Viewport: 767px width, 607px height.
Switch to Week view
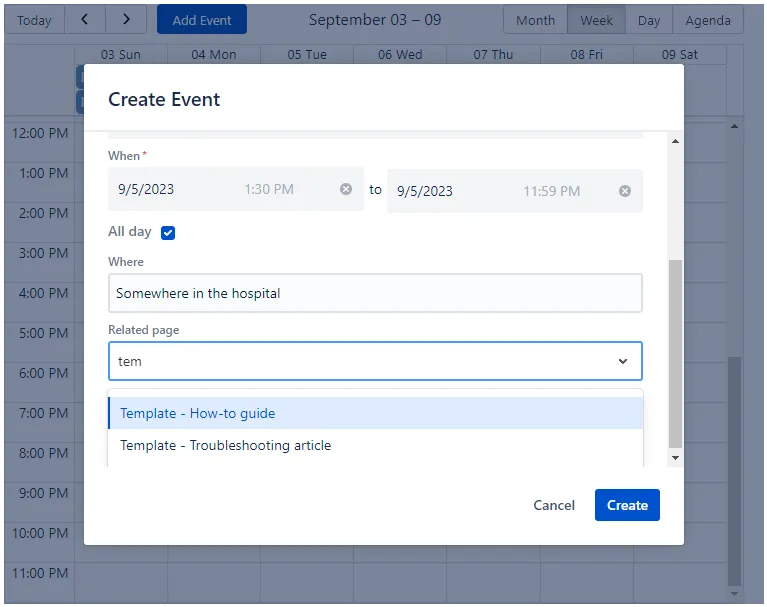point(596,20)
